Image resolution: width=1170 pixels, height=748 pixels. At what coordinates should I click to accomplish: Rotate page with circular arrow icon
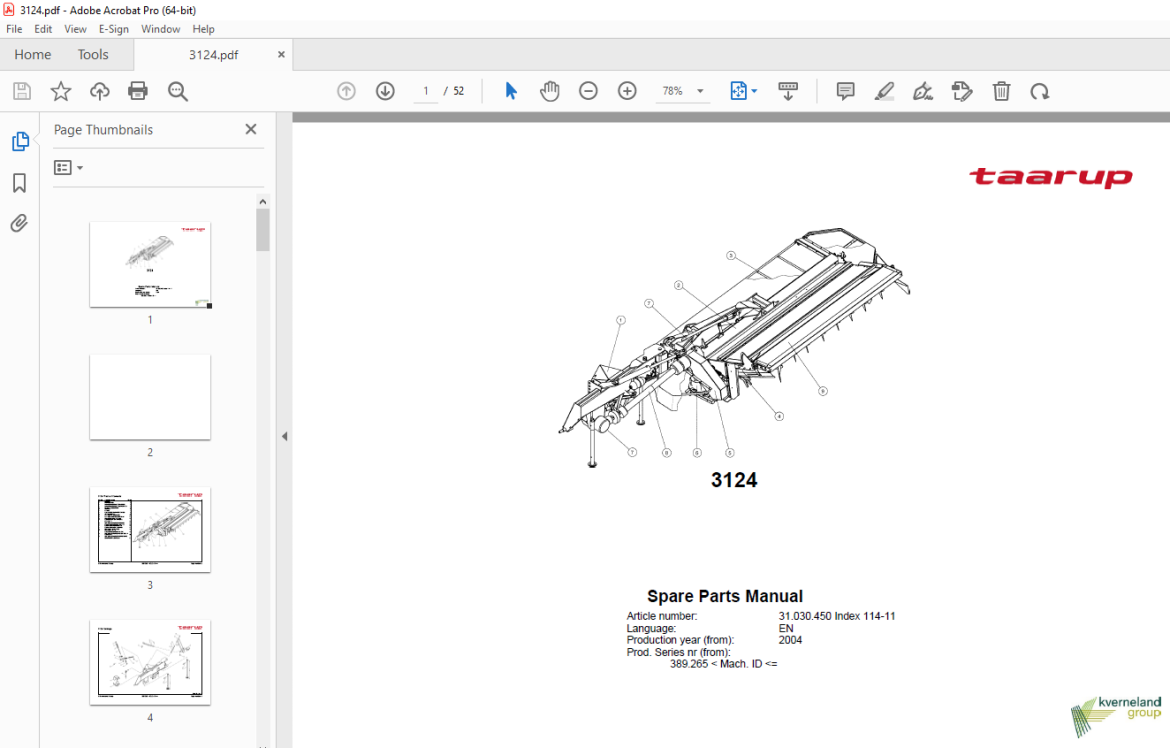[1039, 91]
